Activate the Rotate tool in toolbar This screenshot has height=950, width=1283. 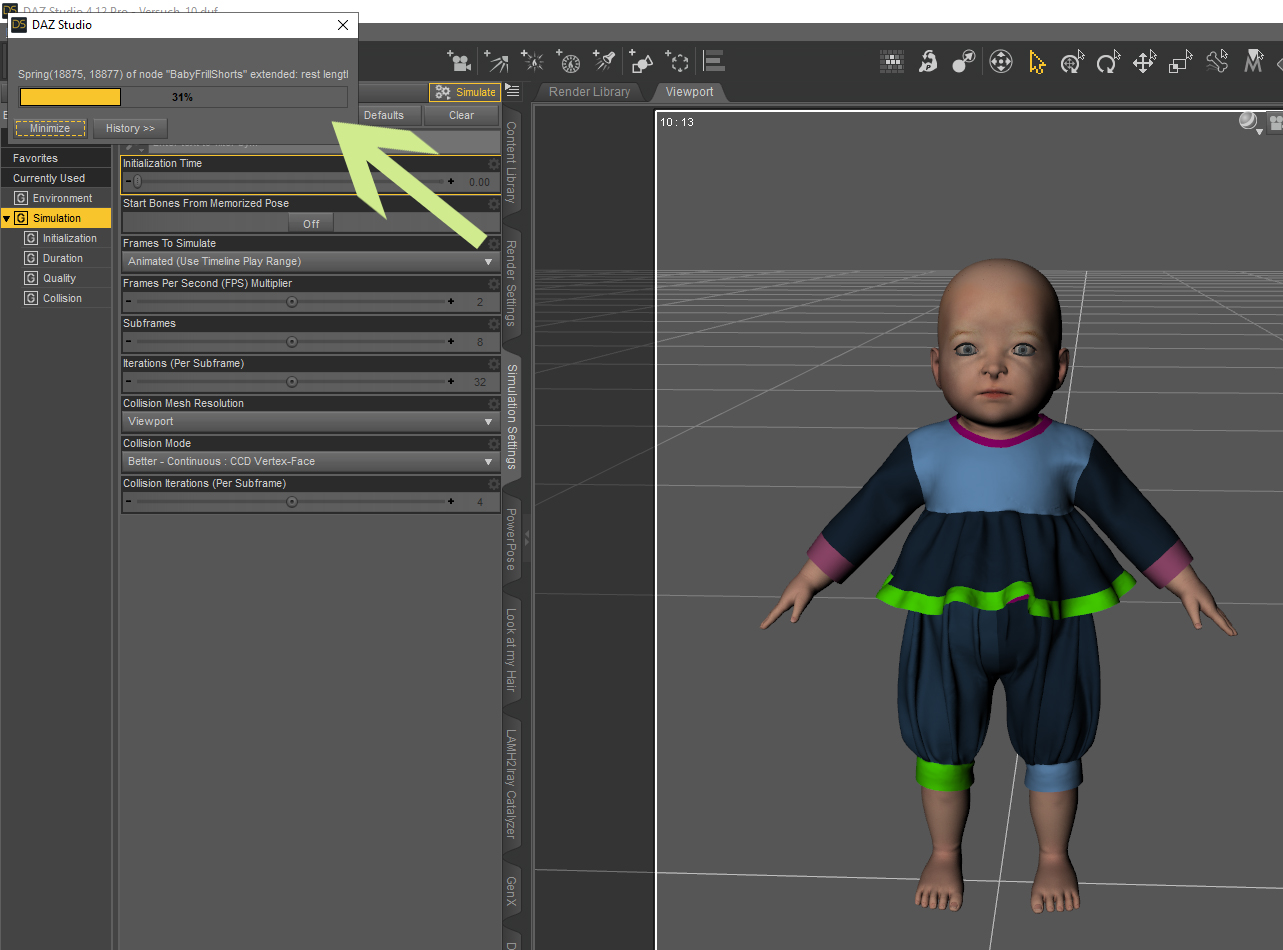(1108, 63)
